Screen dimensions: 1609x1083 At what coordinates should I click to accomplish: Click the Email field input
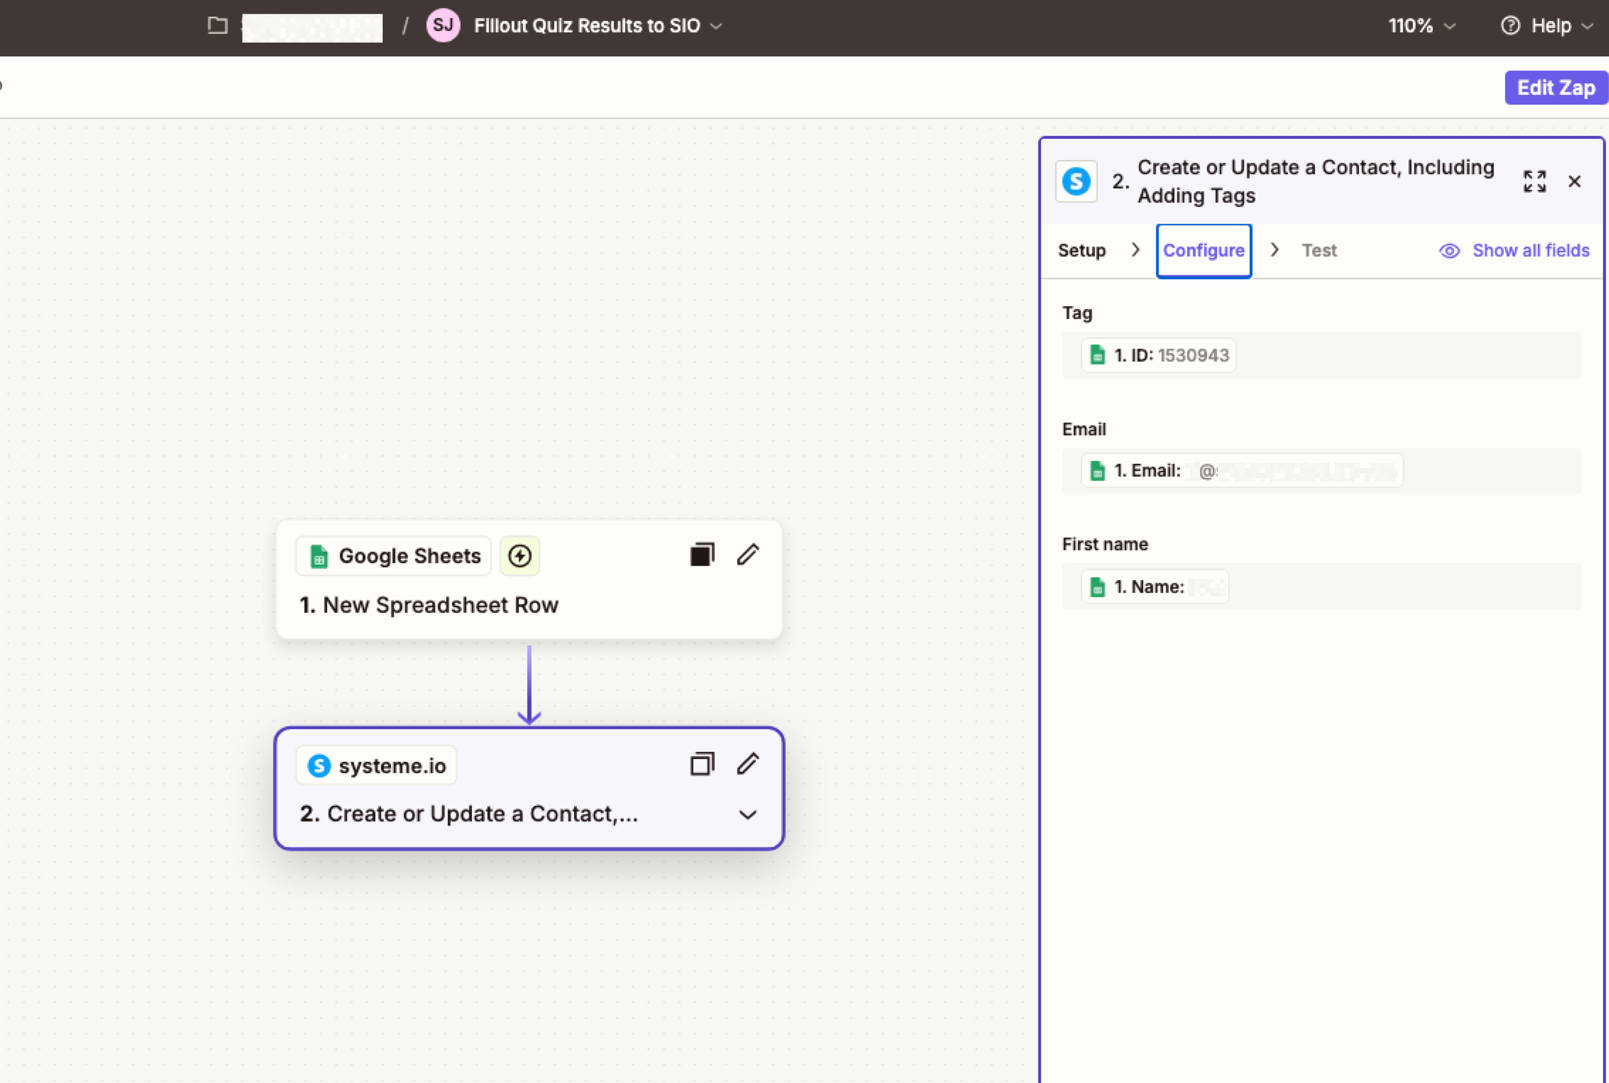1322,471
